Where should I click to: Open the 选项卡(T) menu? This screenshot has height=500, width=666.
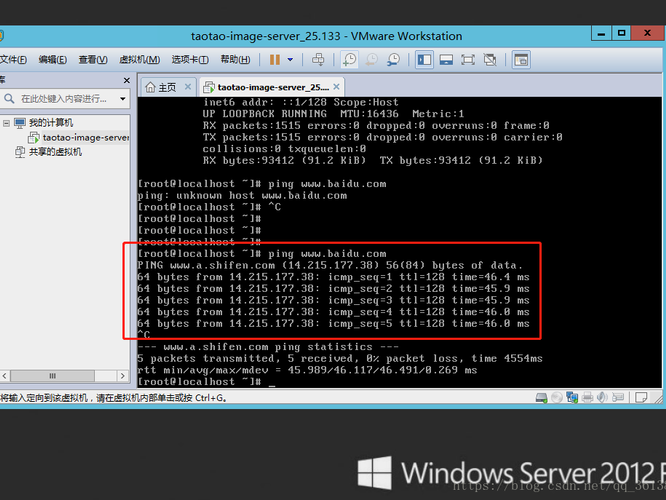pos(190,59)
